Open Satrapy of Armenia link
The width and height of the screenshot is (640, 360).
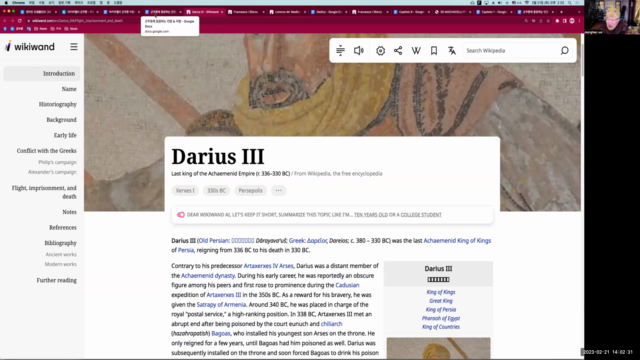pos(221,305)
